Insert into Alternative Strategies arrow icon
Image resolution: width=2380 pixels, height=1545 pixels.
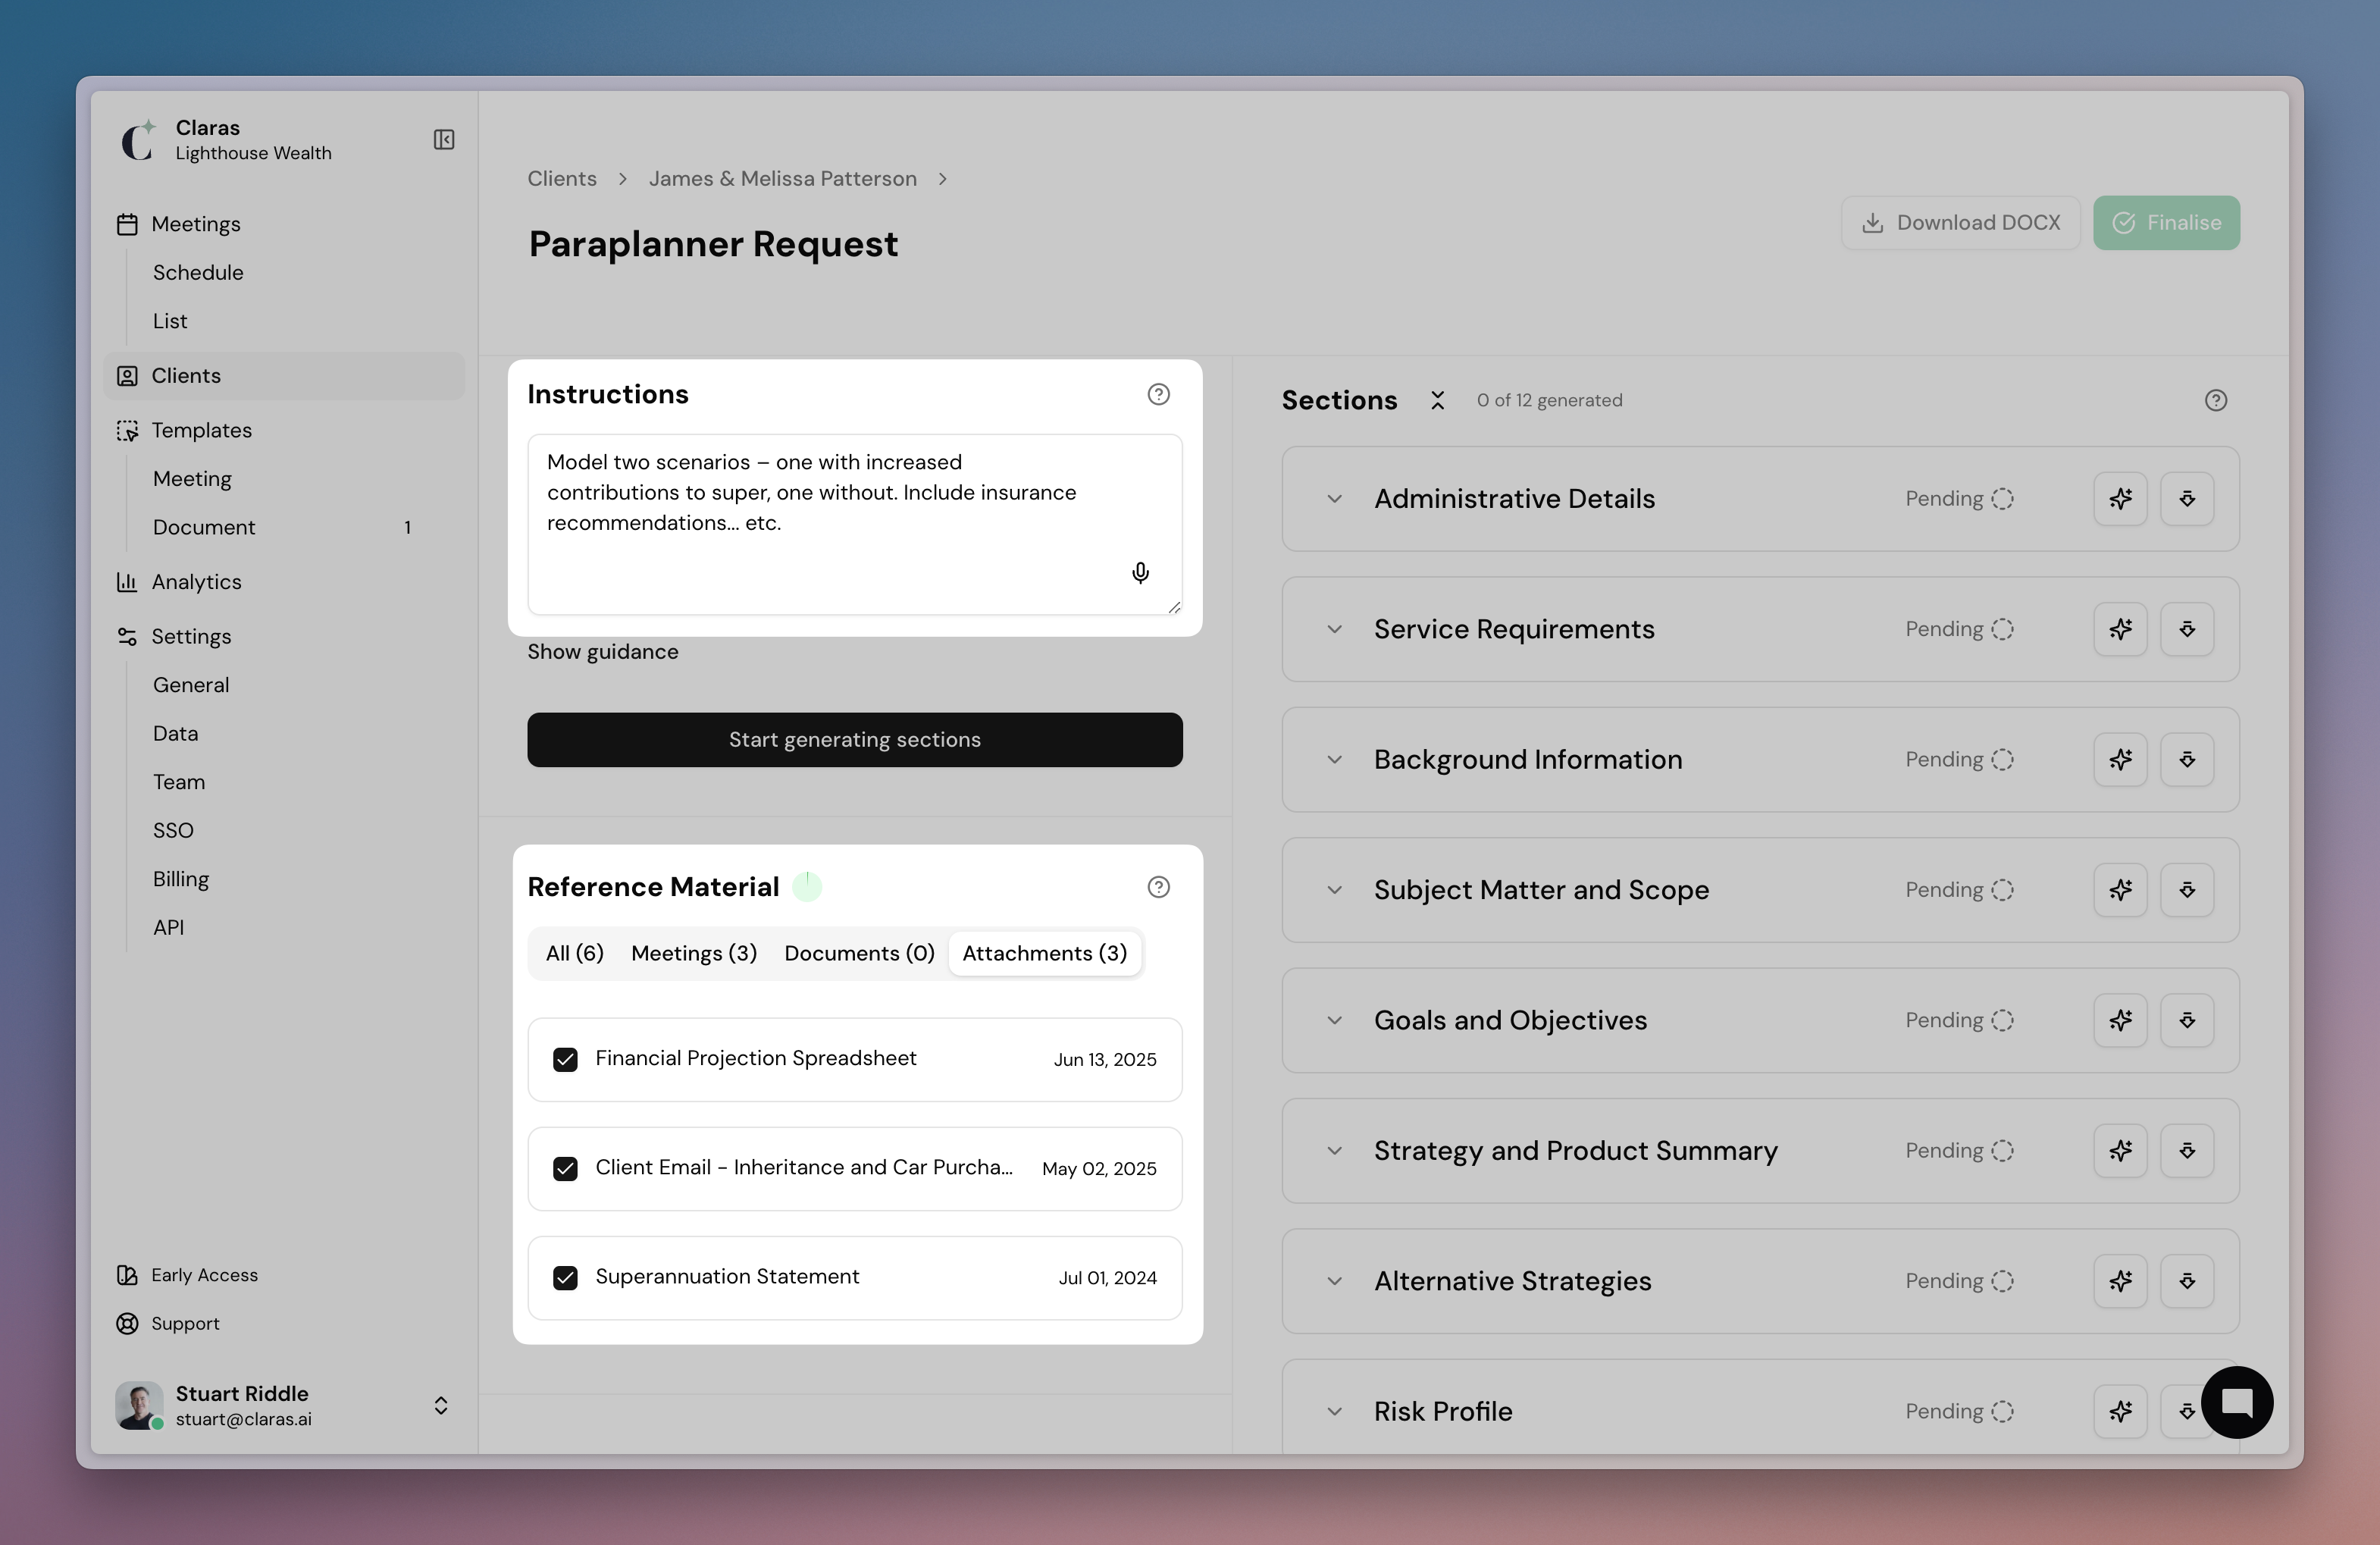tap(2187, 1281)
